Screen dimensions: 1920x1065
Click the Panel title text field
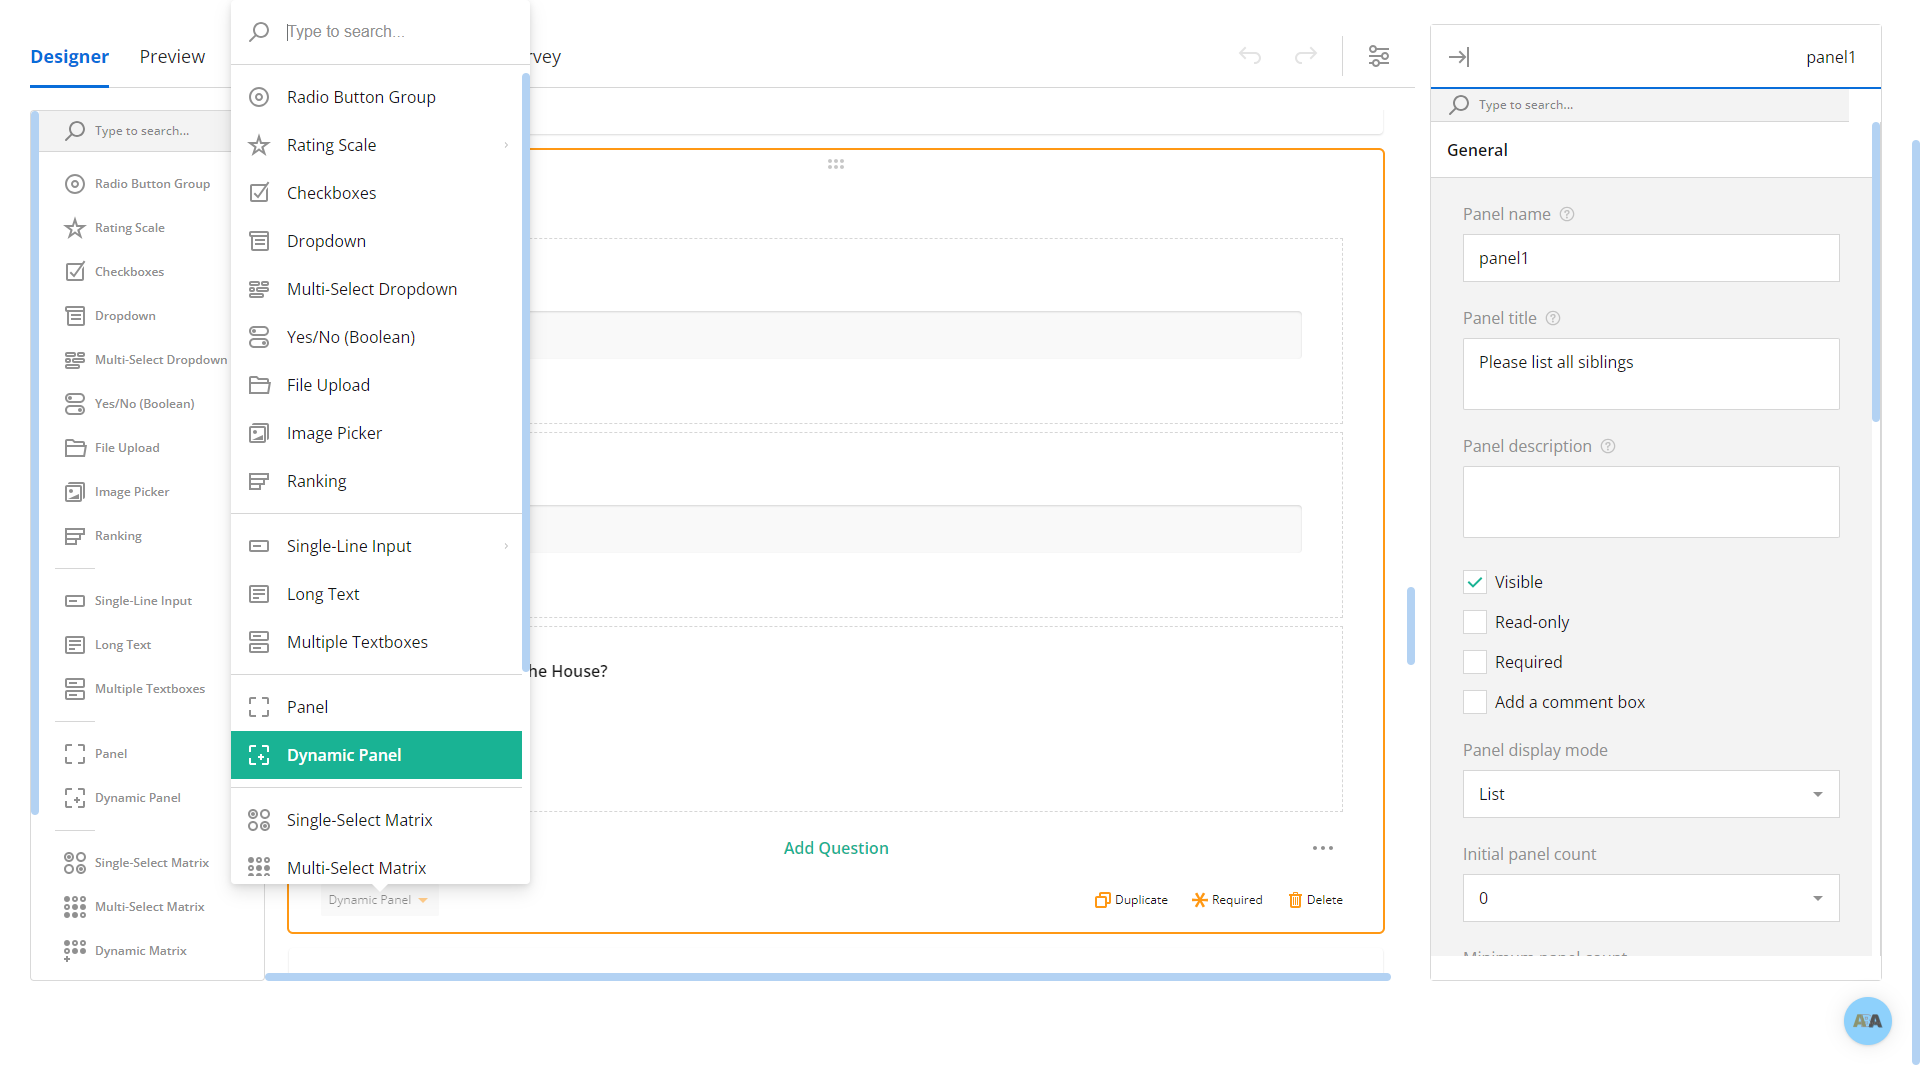click(x=1650, y=373)
